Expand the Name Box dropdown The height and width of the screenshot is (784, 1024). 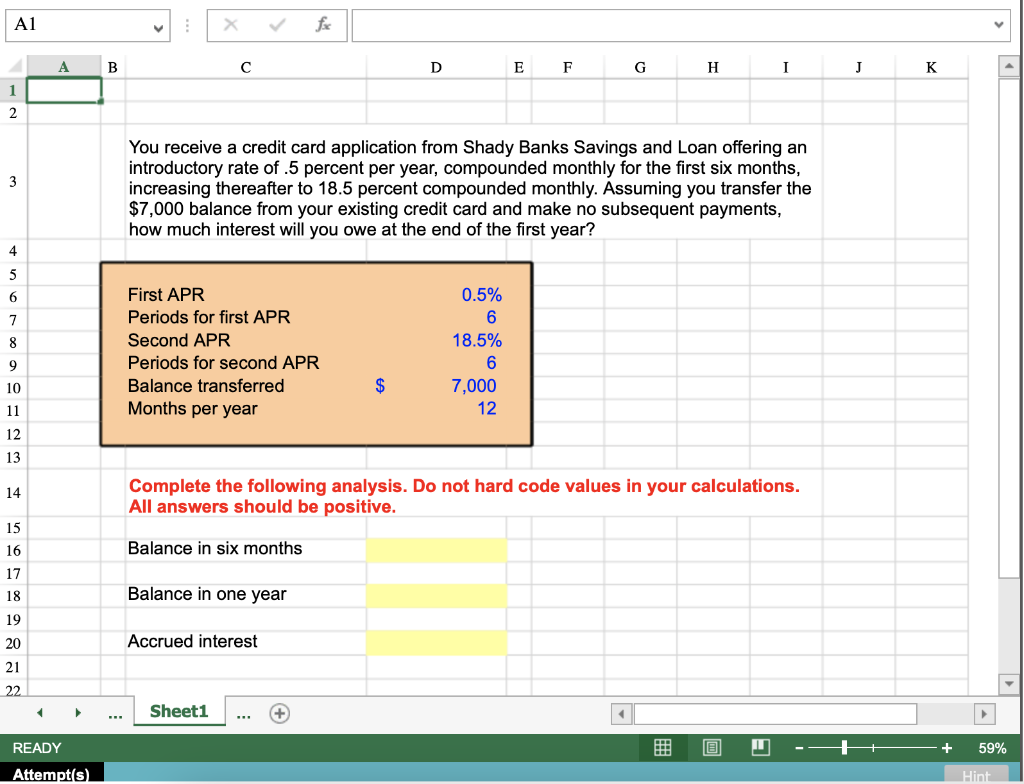(157, 27)
